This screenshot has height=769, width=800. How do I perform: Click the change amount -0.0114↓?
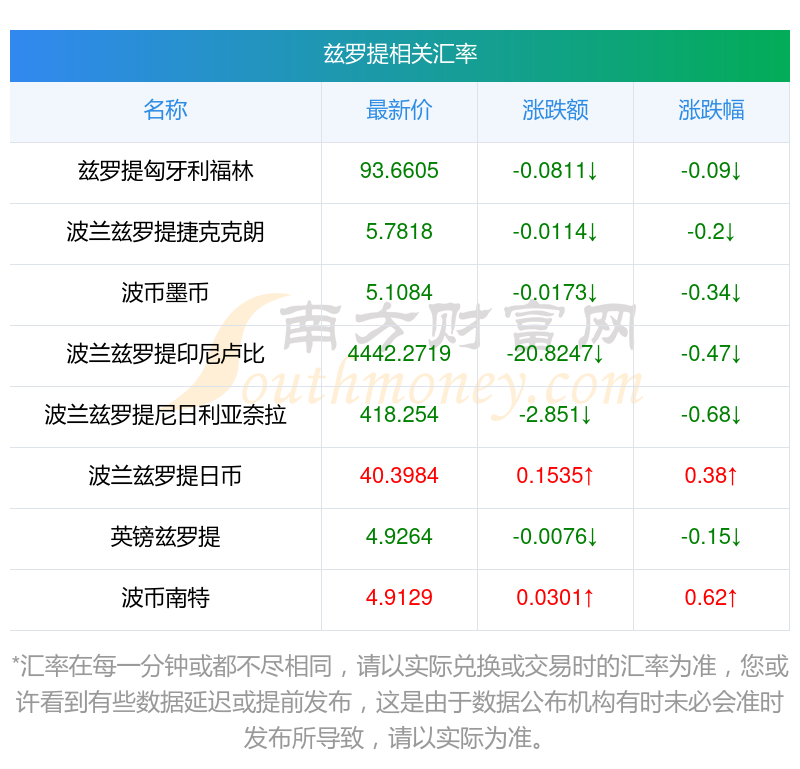555,232
